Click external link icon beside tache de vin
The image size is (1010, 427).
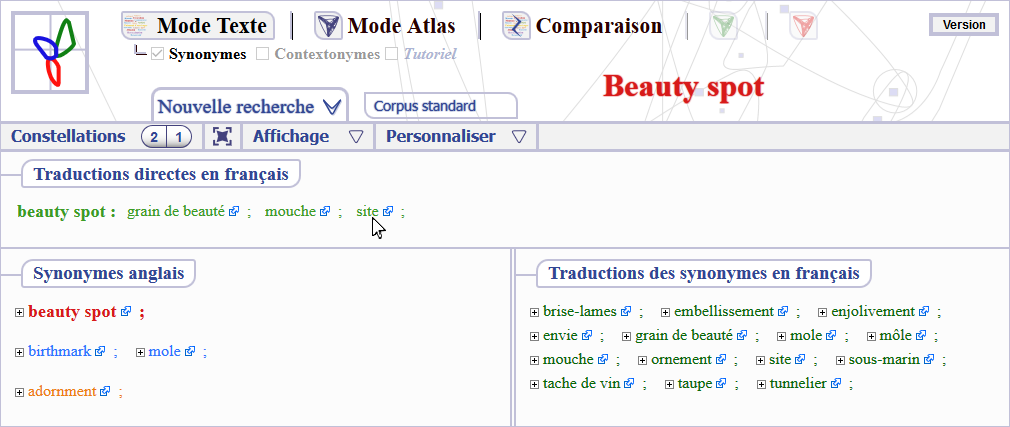627,384
